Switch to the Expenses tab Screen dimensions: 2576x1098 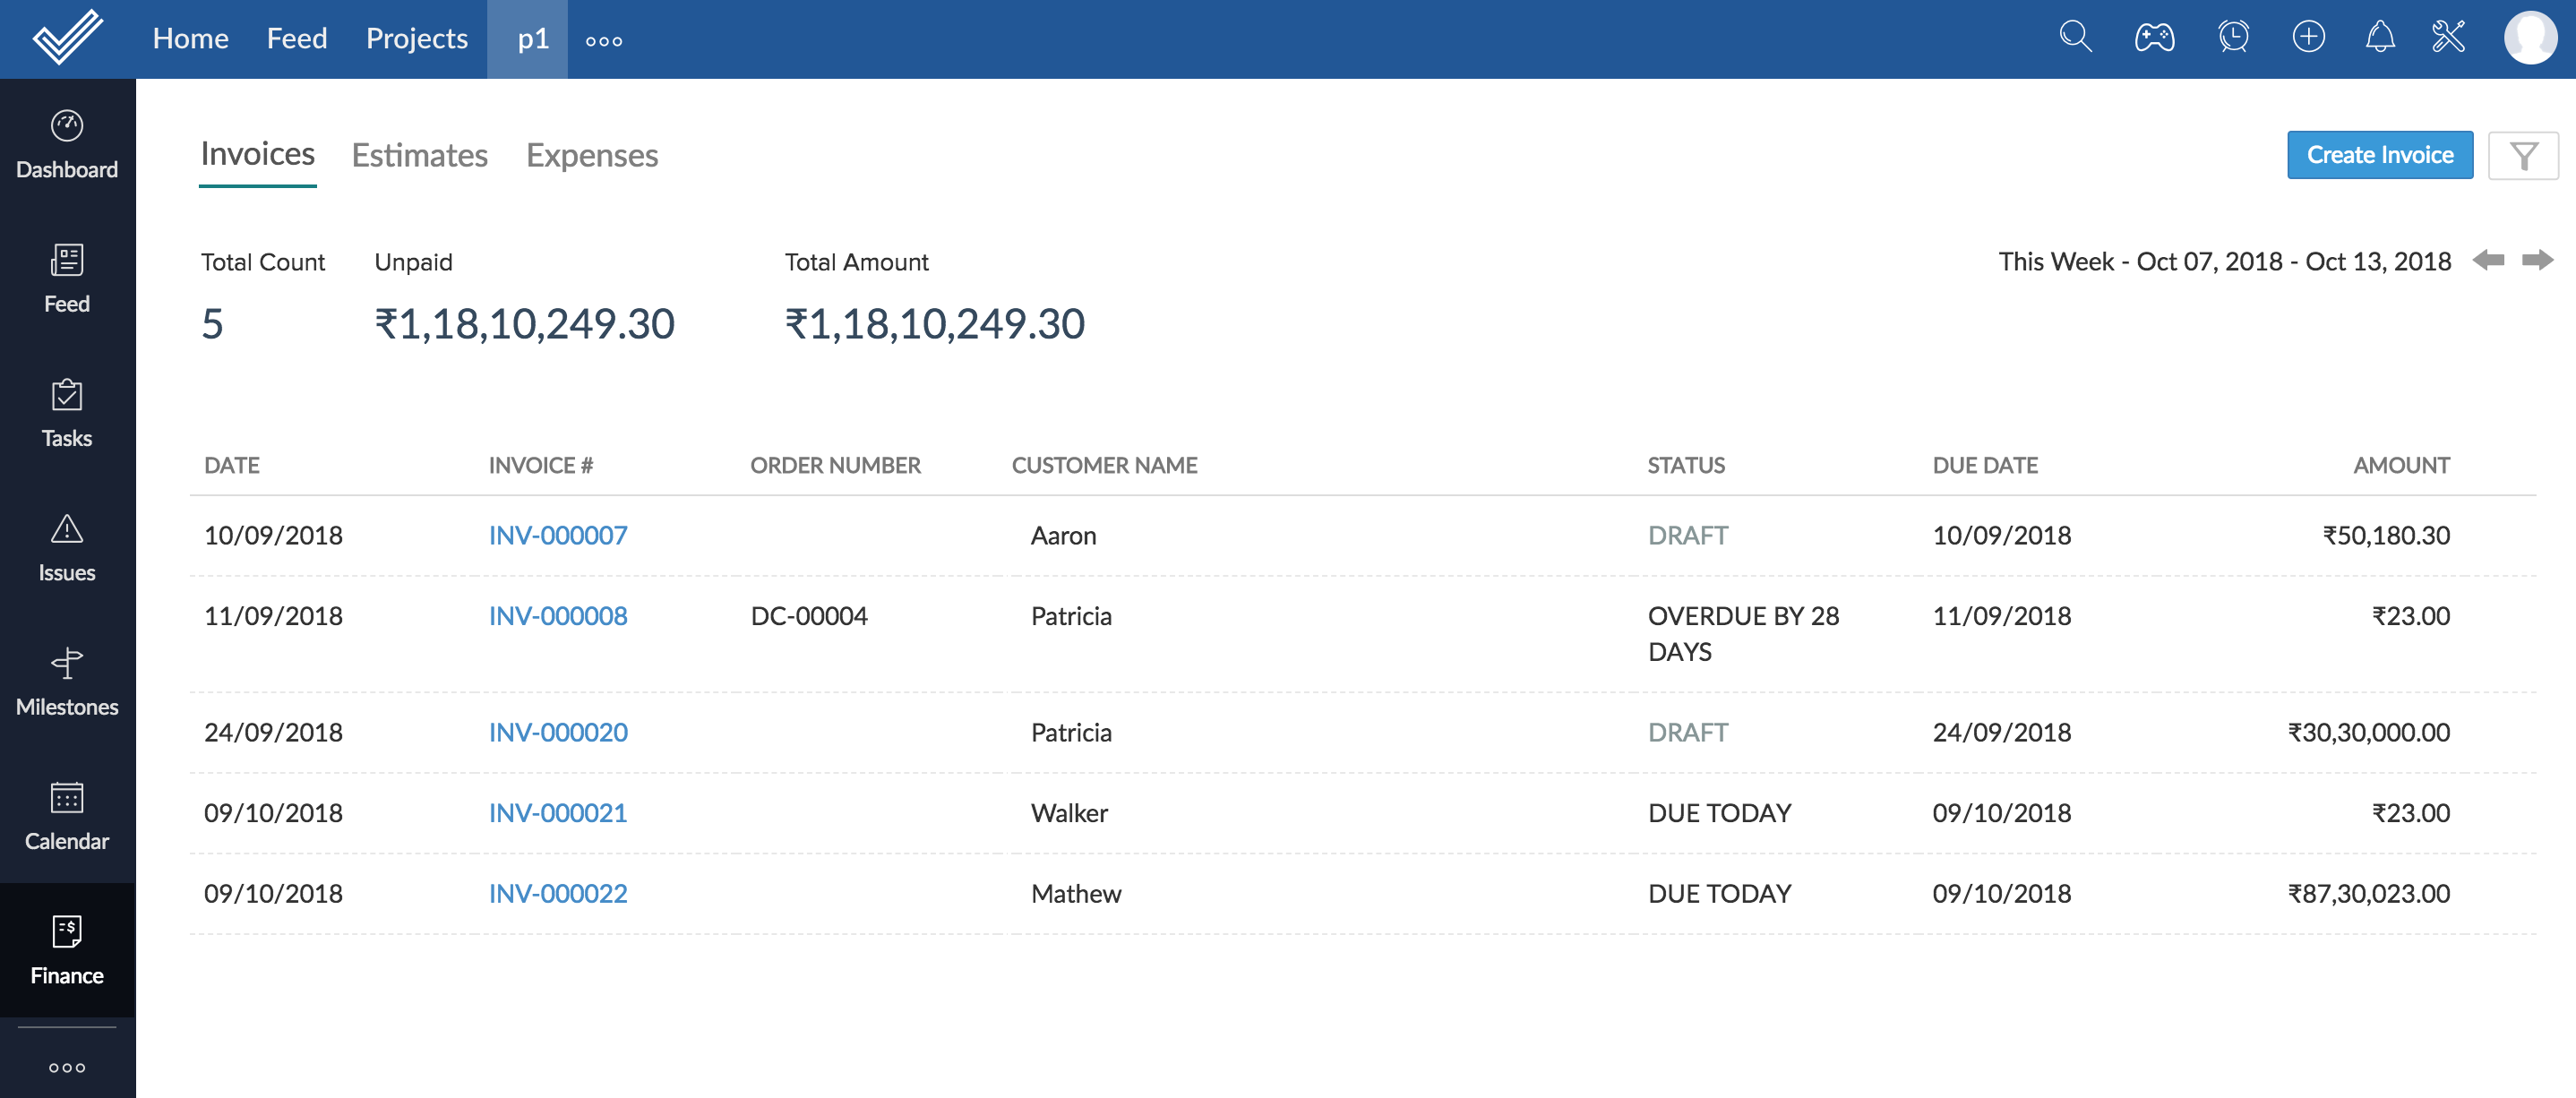[592, 156]
